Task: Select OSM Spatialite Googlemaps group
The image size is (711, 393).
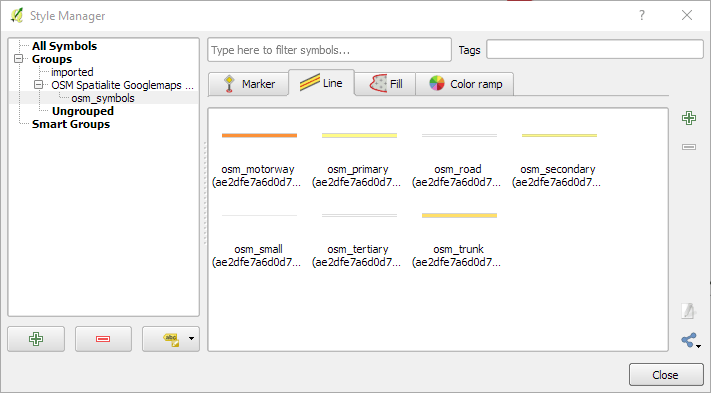Action: (122, 85)
